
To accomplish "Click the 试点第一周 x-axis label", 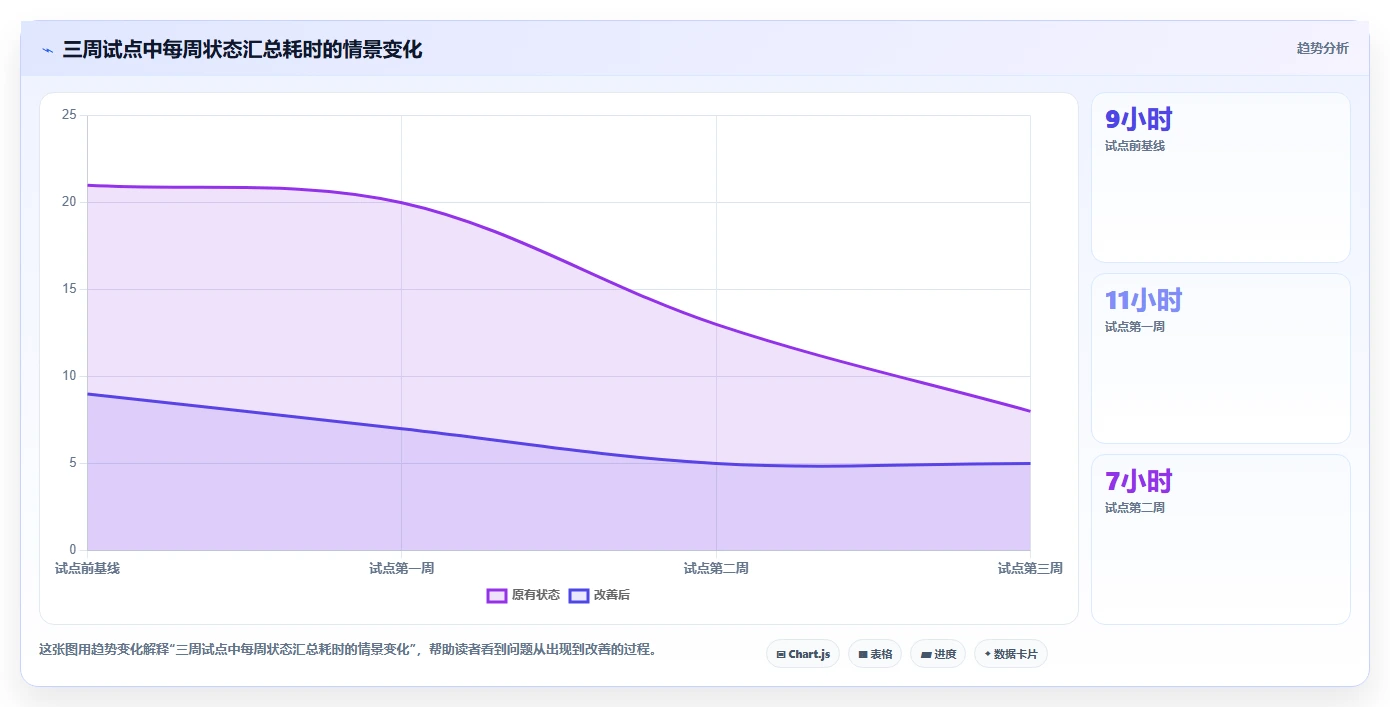I will pyautogui.click(x=402, y=568).
